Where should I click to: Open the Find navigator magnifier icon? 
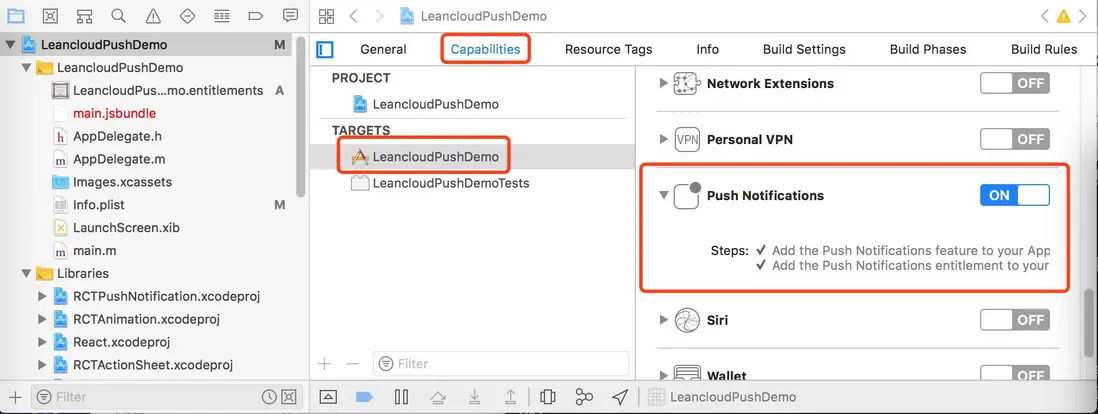[118, 15]
